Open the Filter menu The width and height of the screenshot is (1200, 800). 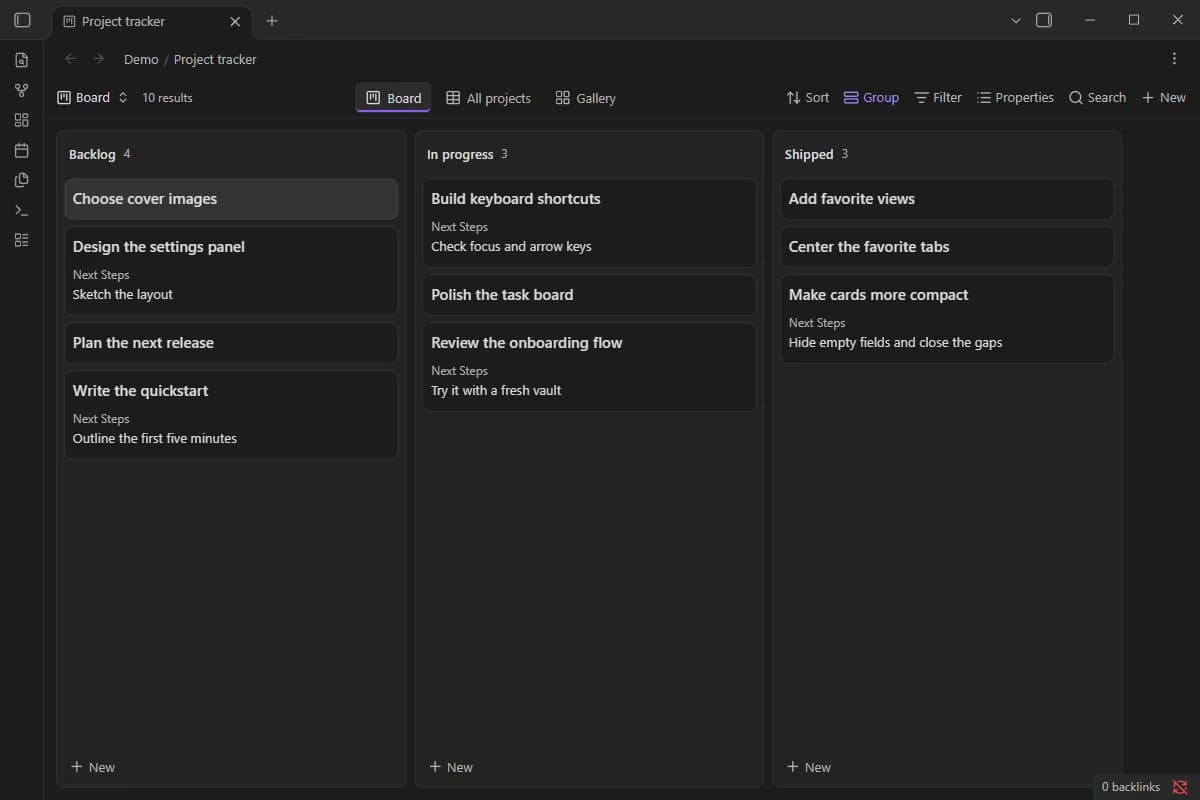[x=938, y=97]
